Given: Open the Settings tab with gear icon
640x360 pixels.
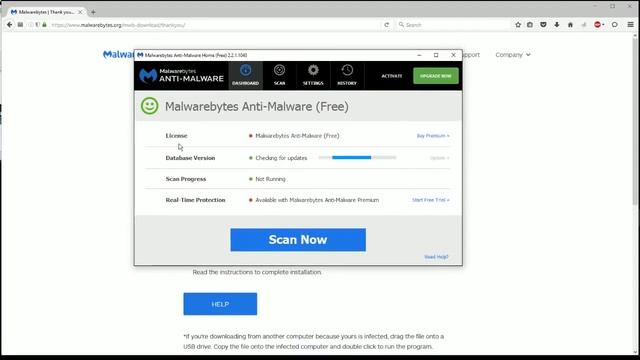Looking at the screenshot, I should 313,76.
